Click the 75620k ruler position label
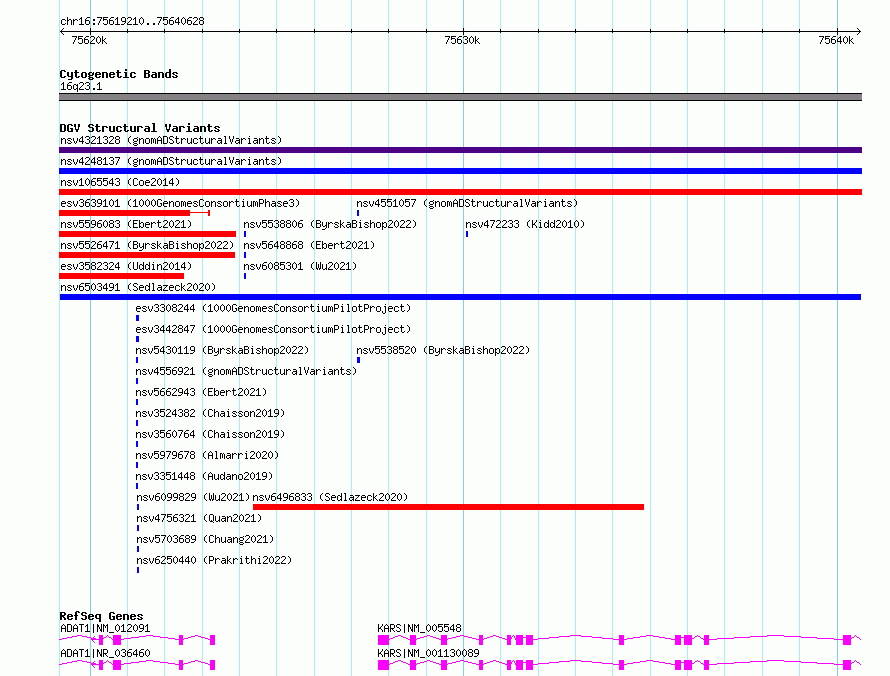Viewport: 890px width, 676px height. tap(89, 40)
